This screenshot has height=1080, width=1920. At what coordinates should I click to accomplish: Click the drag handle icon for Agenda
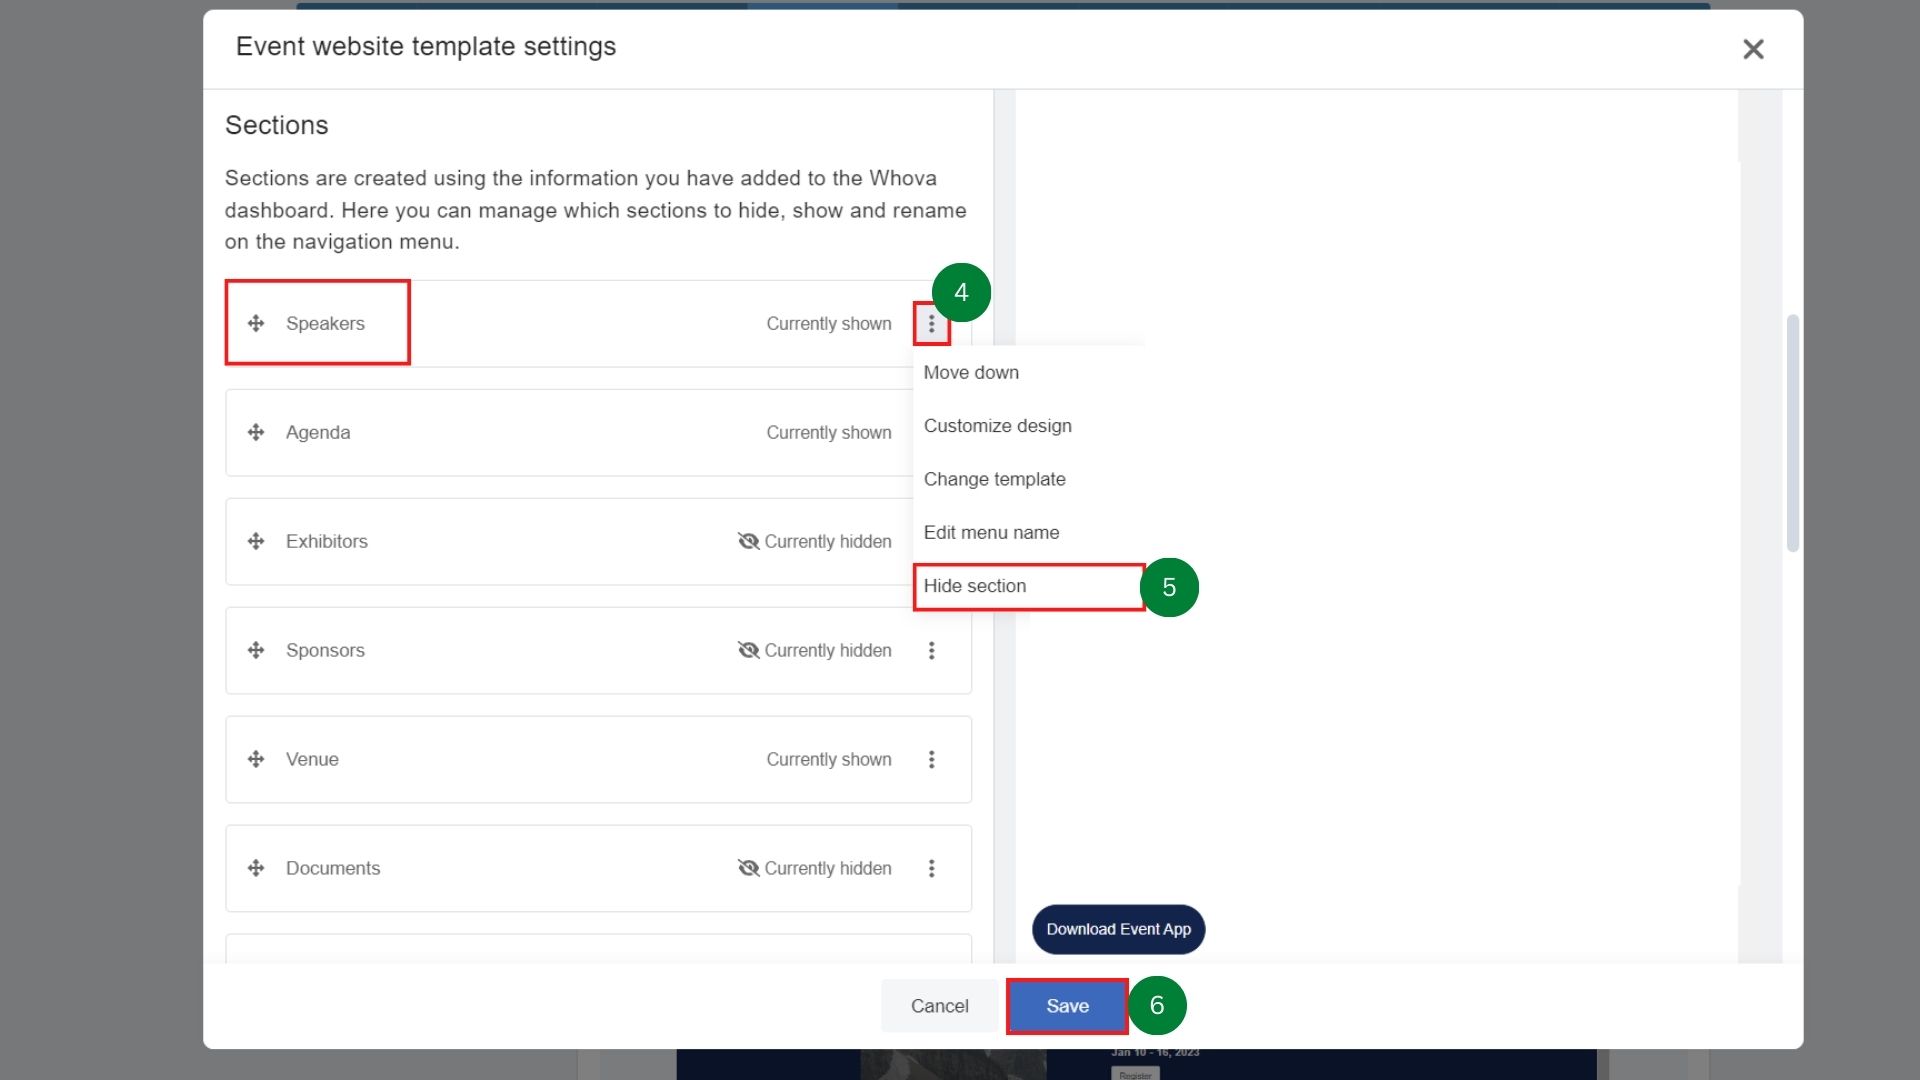point(256,432)
